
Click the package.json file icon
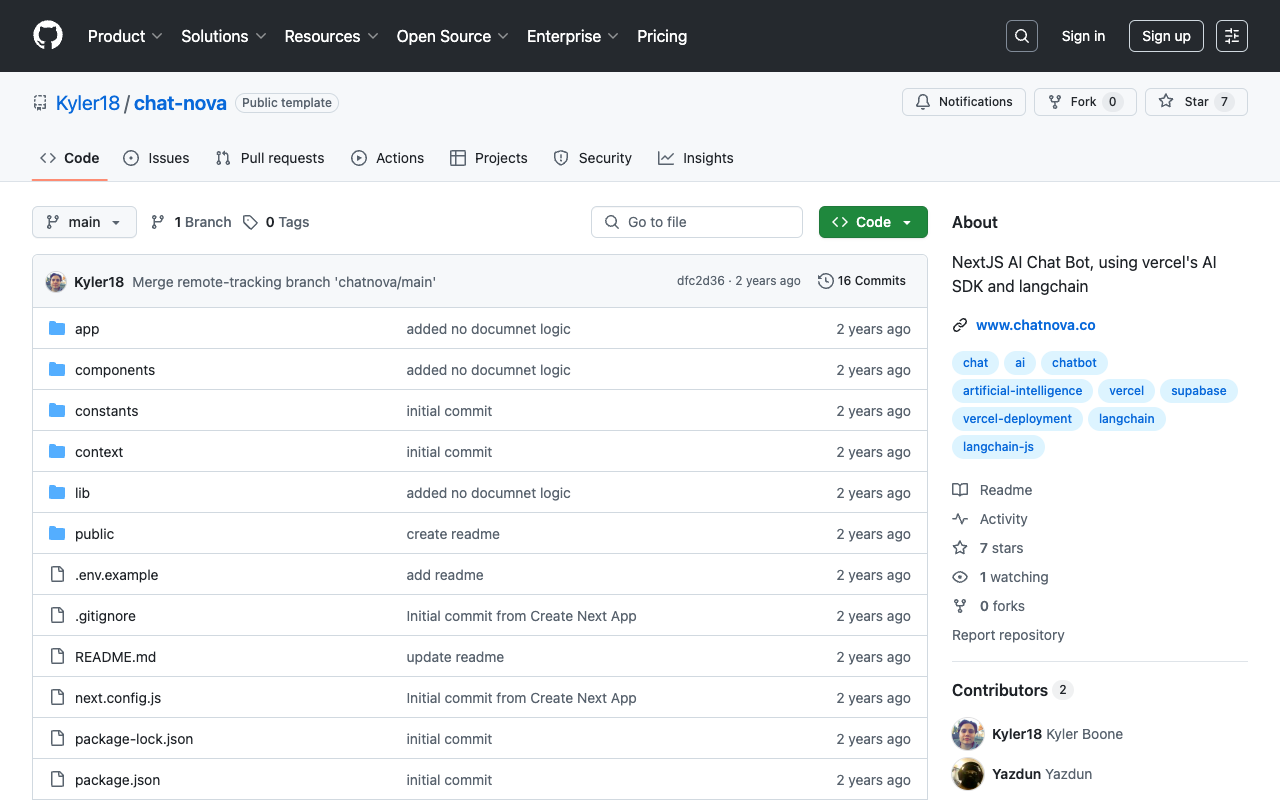tap(57, 780)
